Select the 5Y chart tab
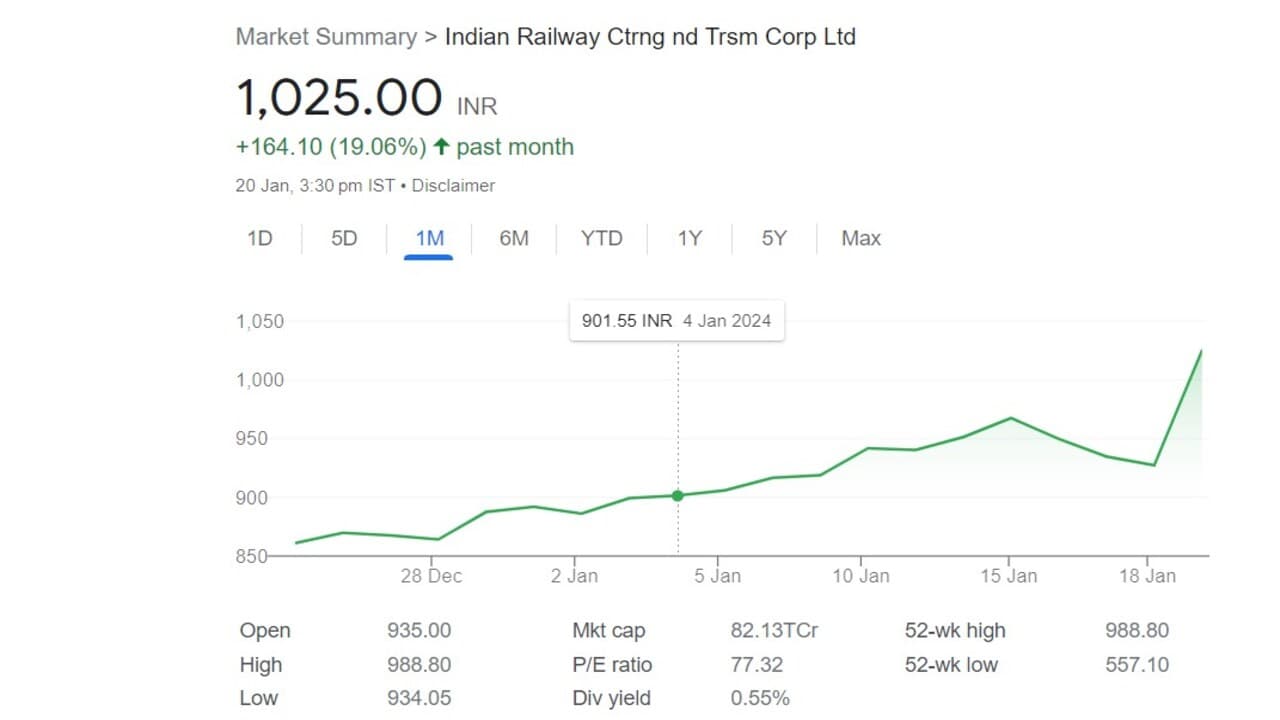The width and height of the screenshot is (1280, 720). coord(774,238)
